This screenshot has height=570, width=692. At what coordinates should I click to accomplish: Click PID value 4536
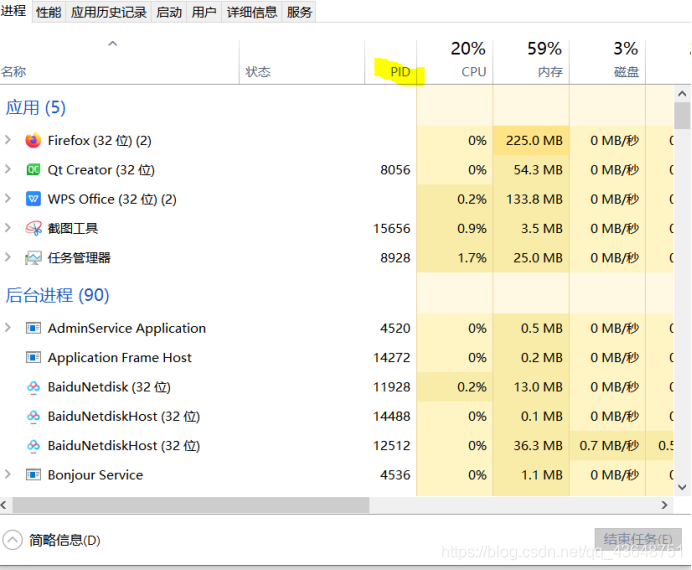point(395,475)
